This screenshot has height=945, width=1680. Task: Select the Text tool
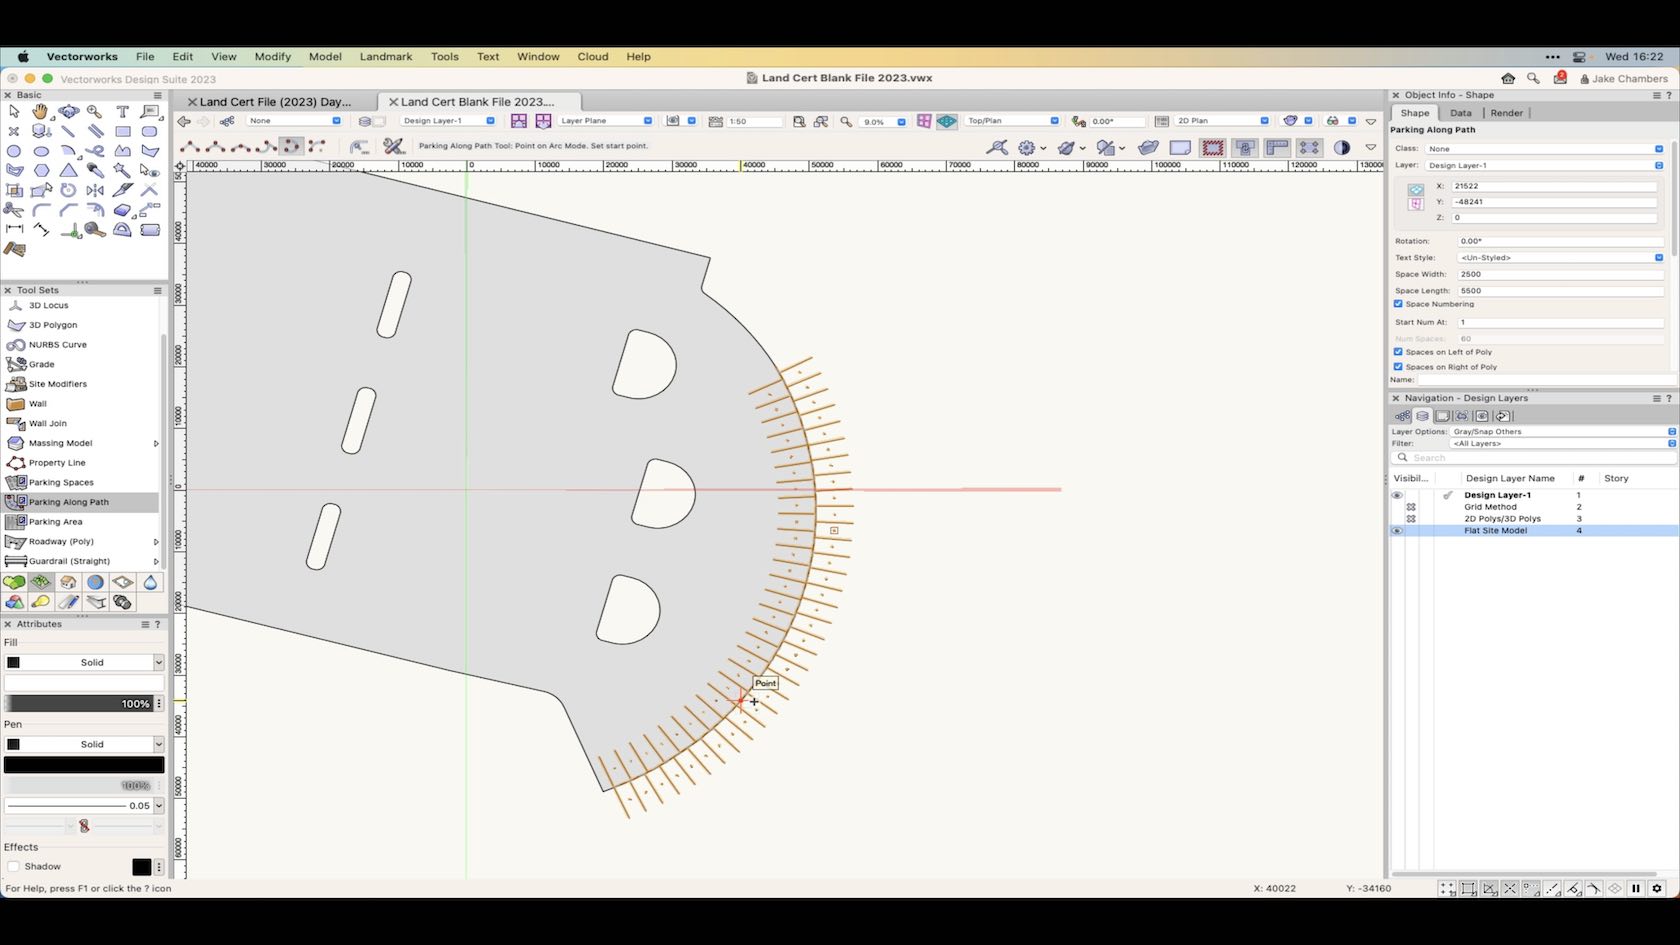(x=122, y=112)
